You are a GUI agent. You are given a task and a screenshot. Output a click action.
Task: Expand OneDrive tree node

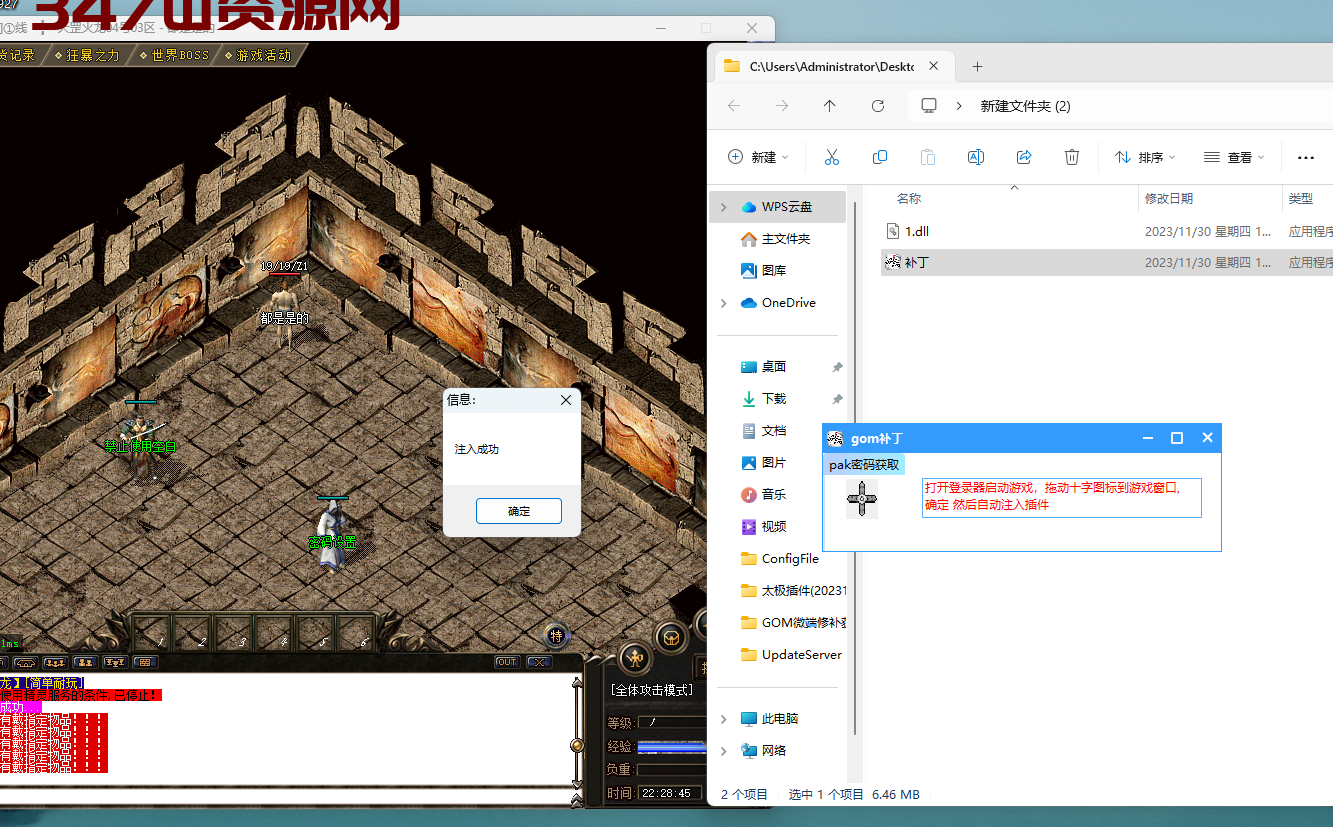pos(723,303)
